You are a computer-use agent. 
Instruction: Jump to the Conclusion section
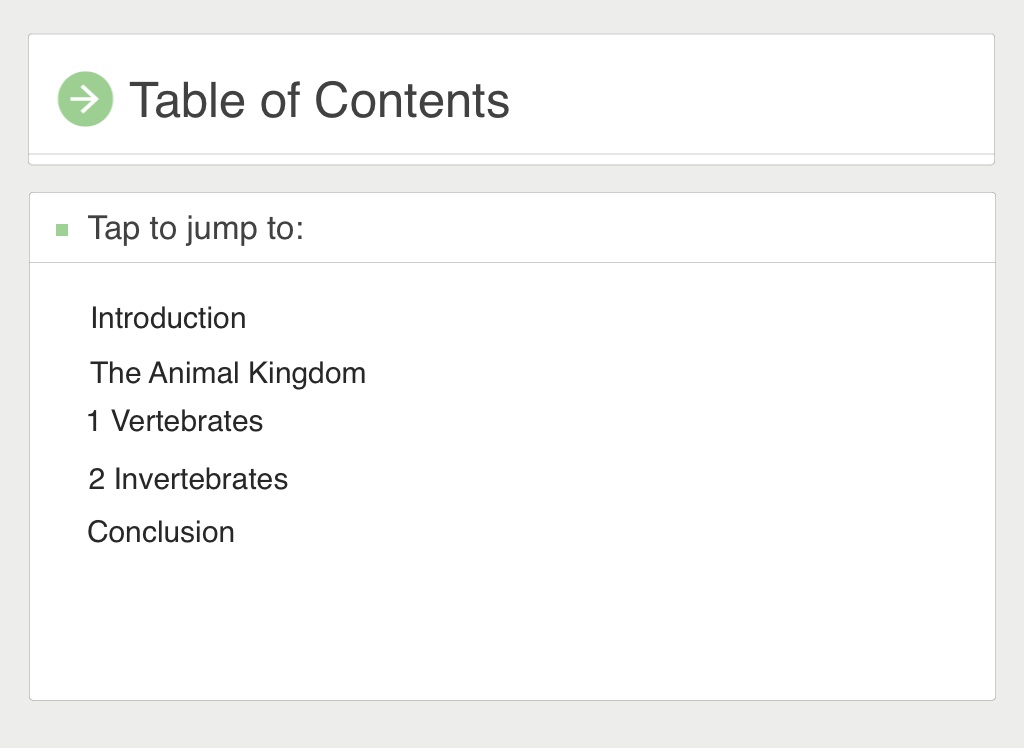point(161,532)
